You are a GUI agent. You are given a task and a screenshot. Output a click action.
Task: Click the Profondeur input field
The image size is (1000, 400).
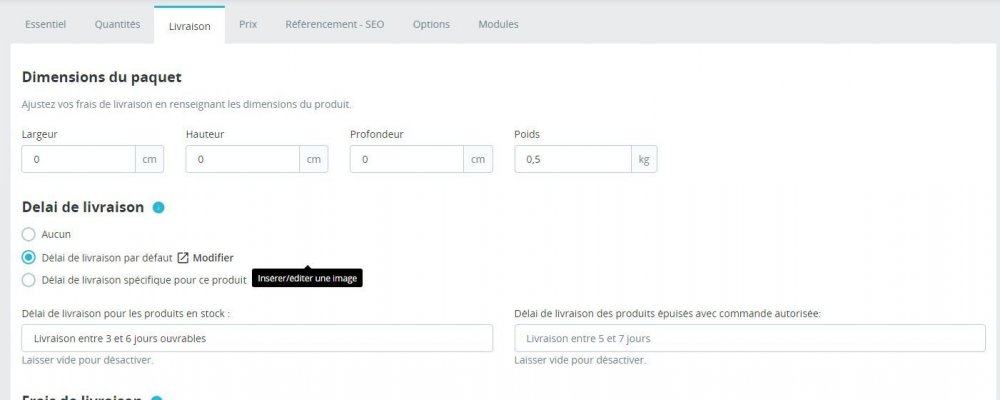[x=407, y=159]
